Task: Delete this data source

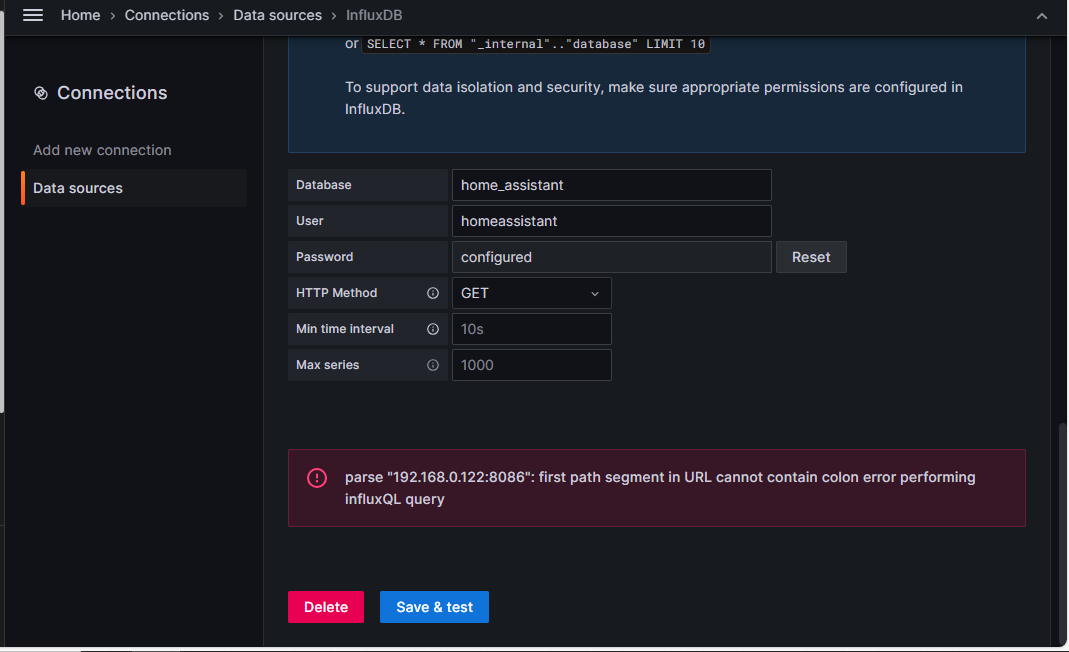Action: [x=326, y=607]
